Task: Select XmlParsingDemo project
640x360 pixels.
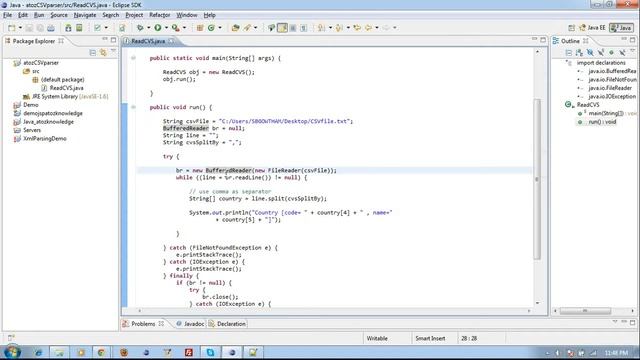Action: 44,138
